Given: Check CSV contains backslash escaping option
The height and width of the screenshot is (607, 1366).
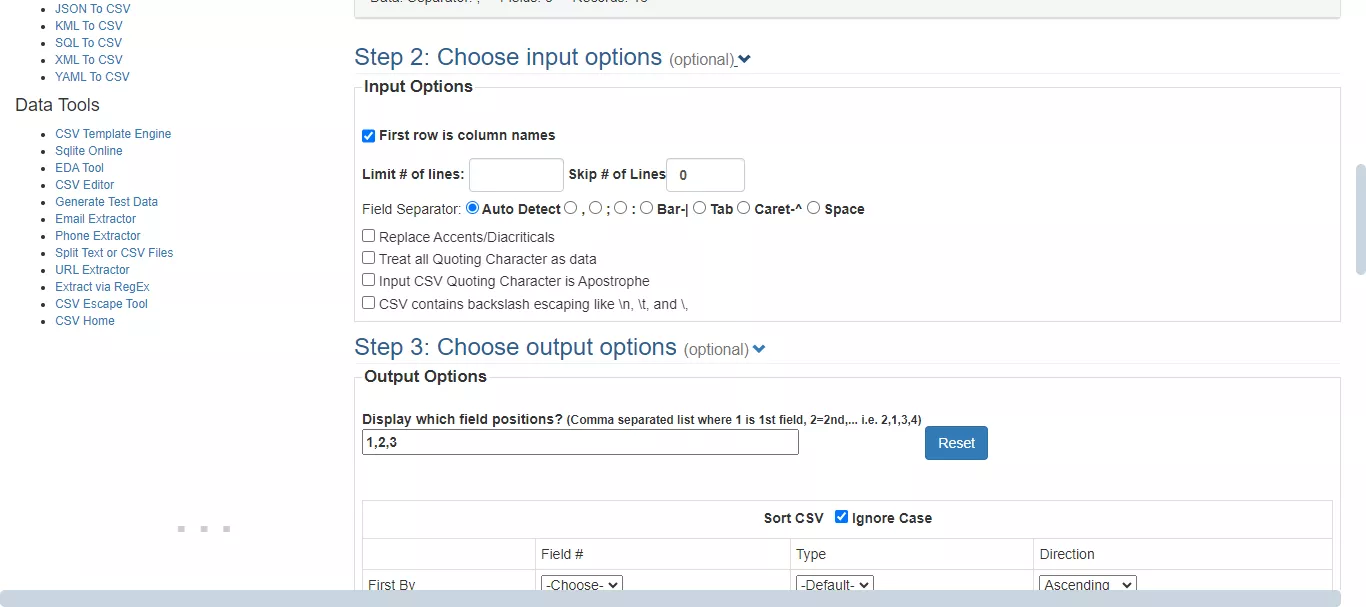Looking at the screenshot, I should [x=368, y=302].
